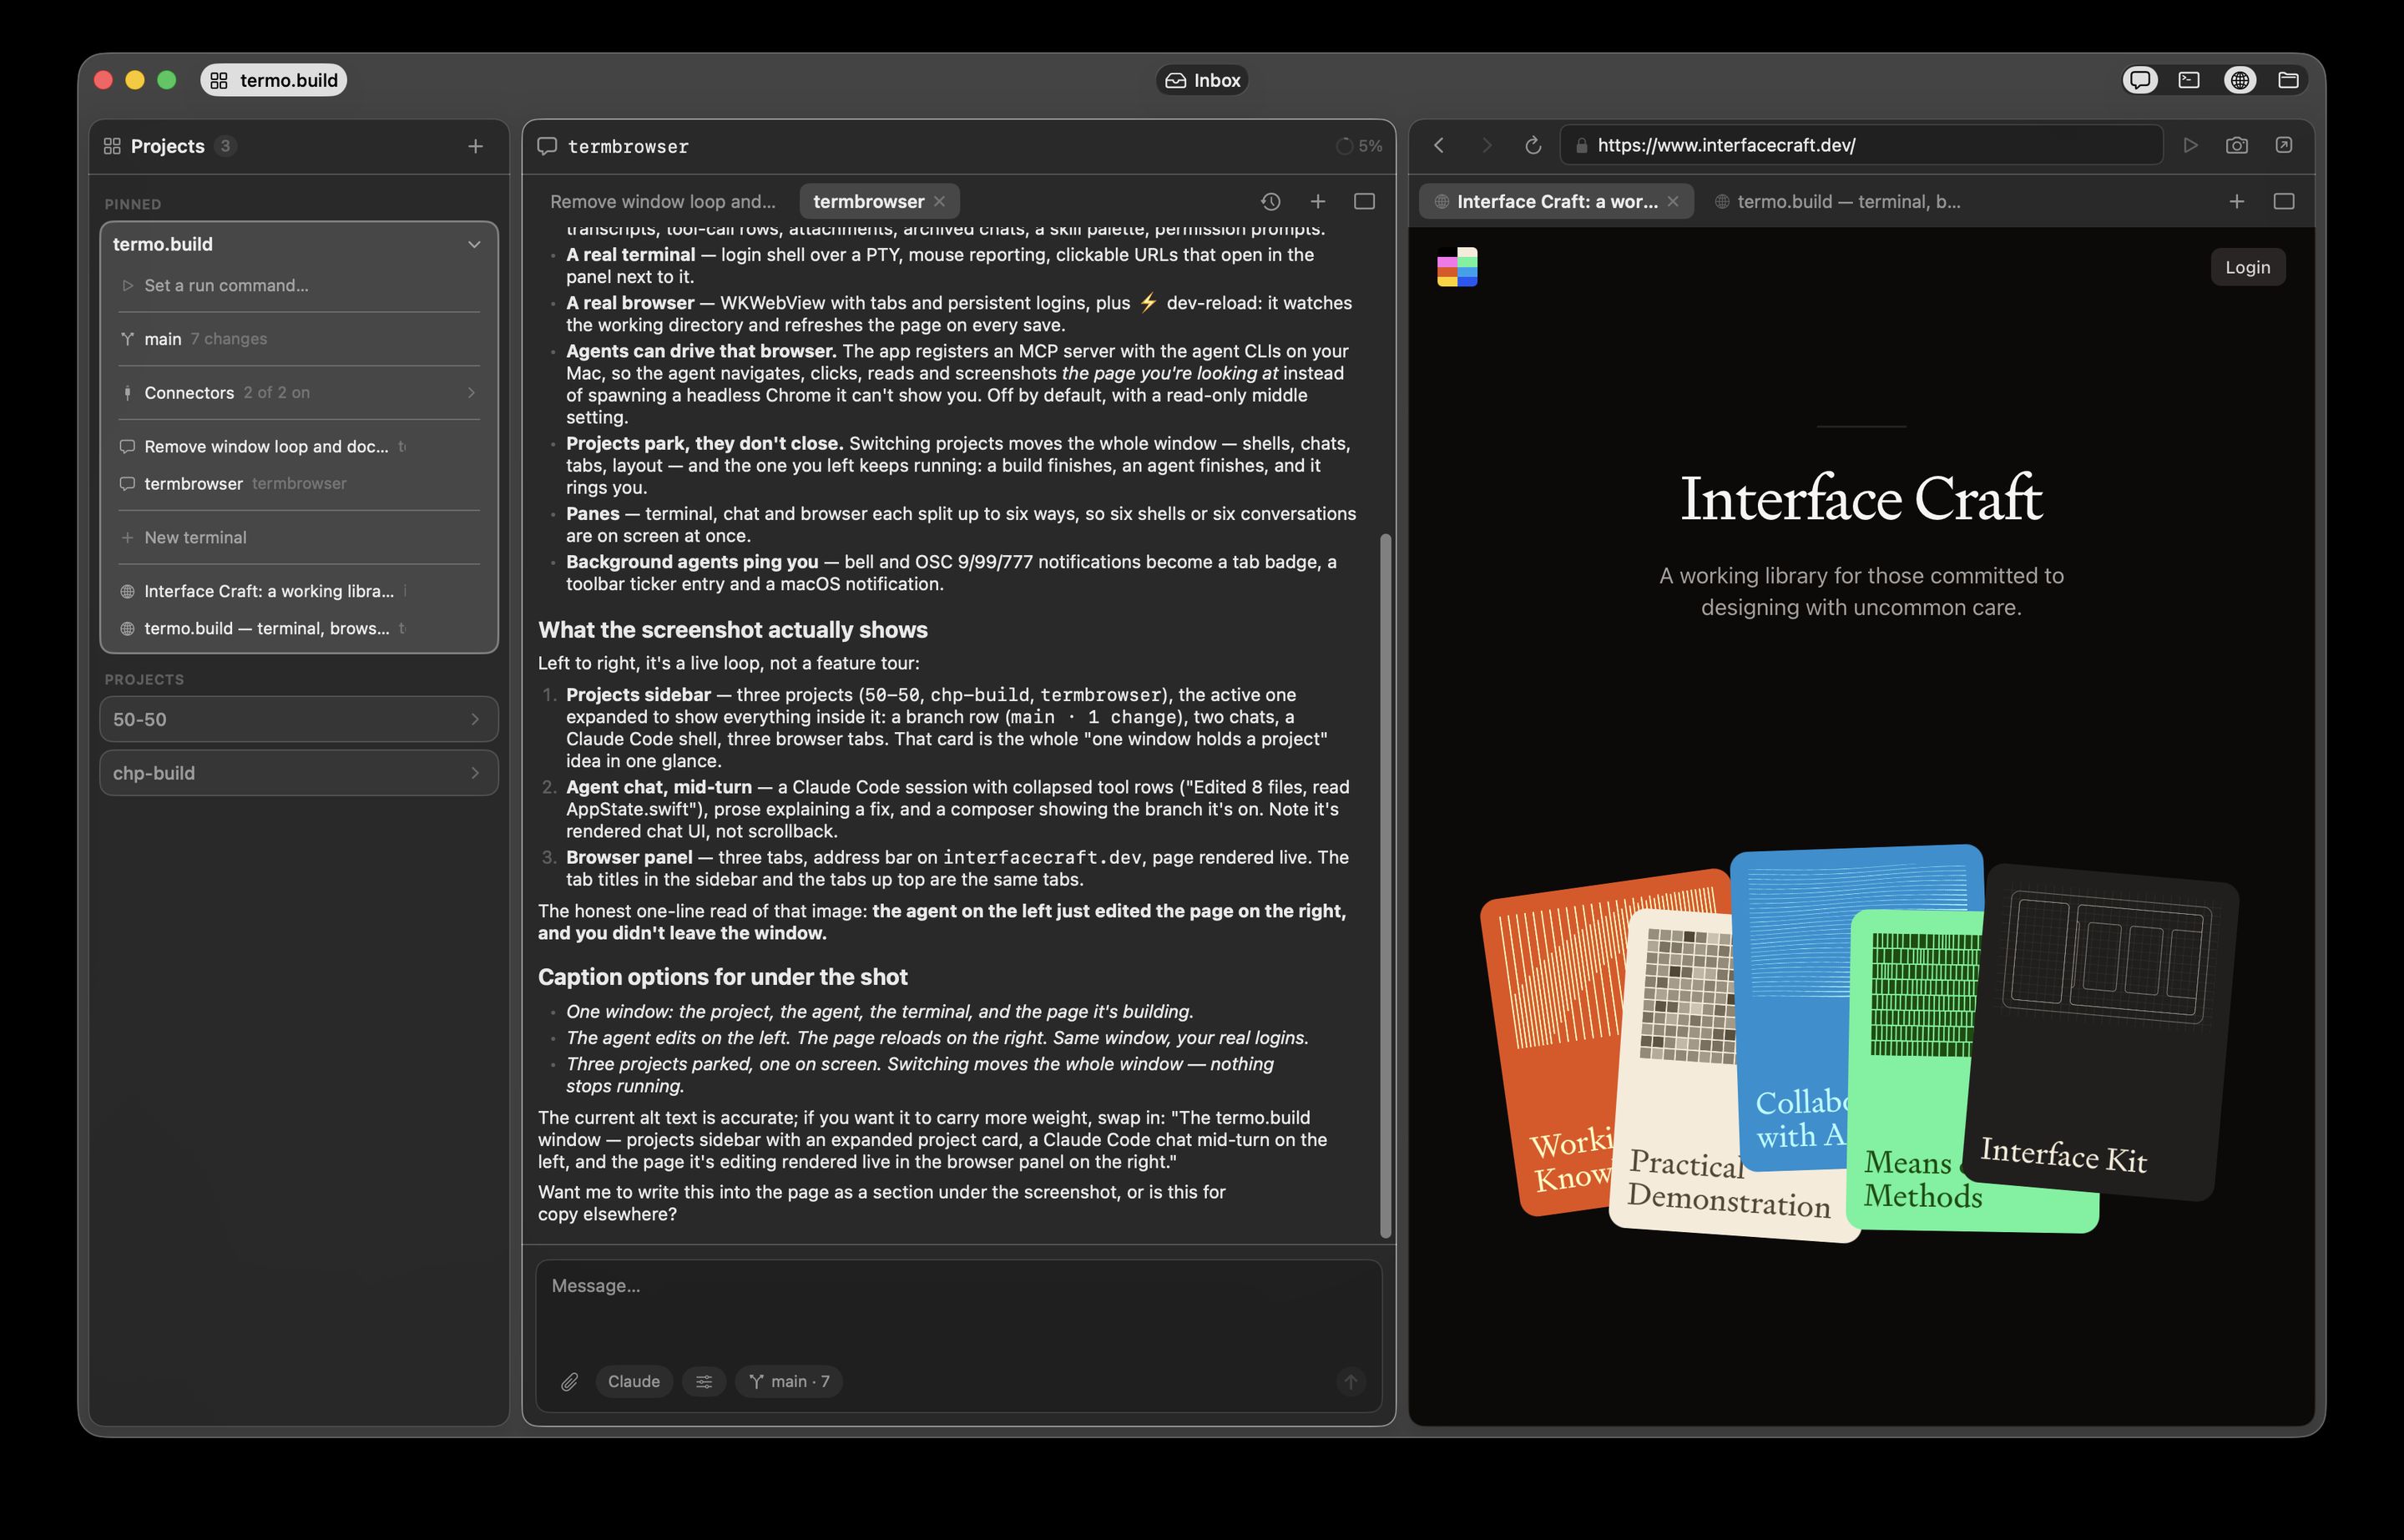Image resolution: width=2404 pixels, height=1540 pixels.
Task: Go forward in the browser
Action: click(1487, 145)
